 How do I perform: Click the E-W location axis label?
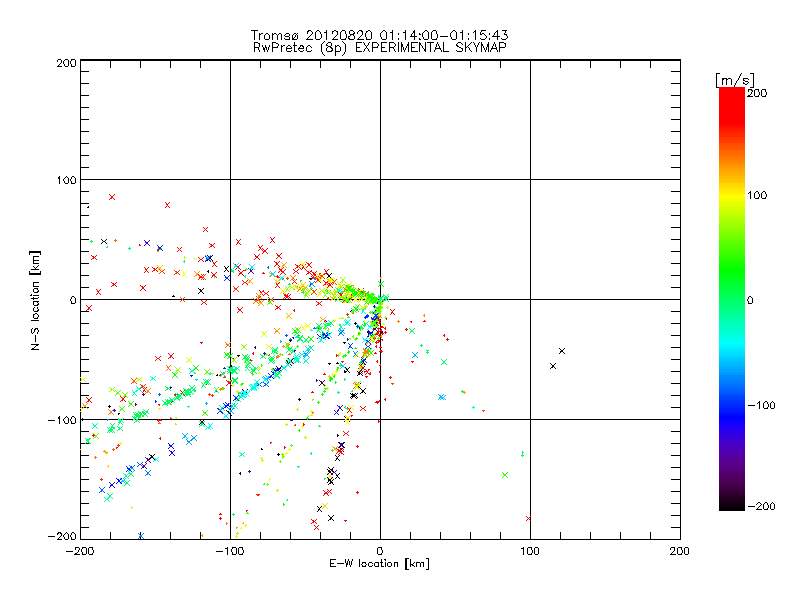pos(379,564)
